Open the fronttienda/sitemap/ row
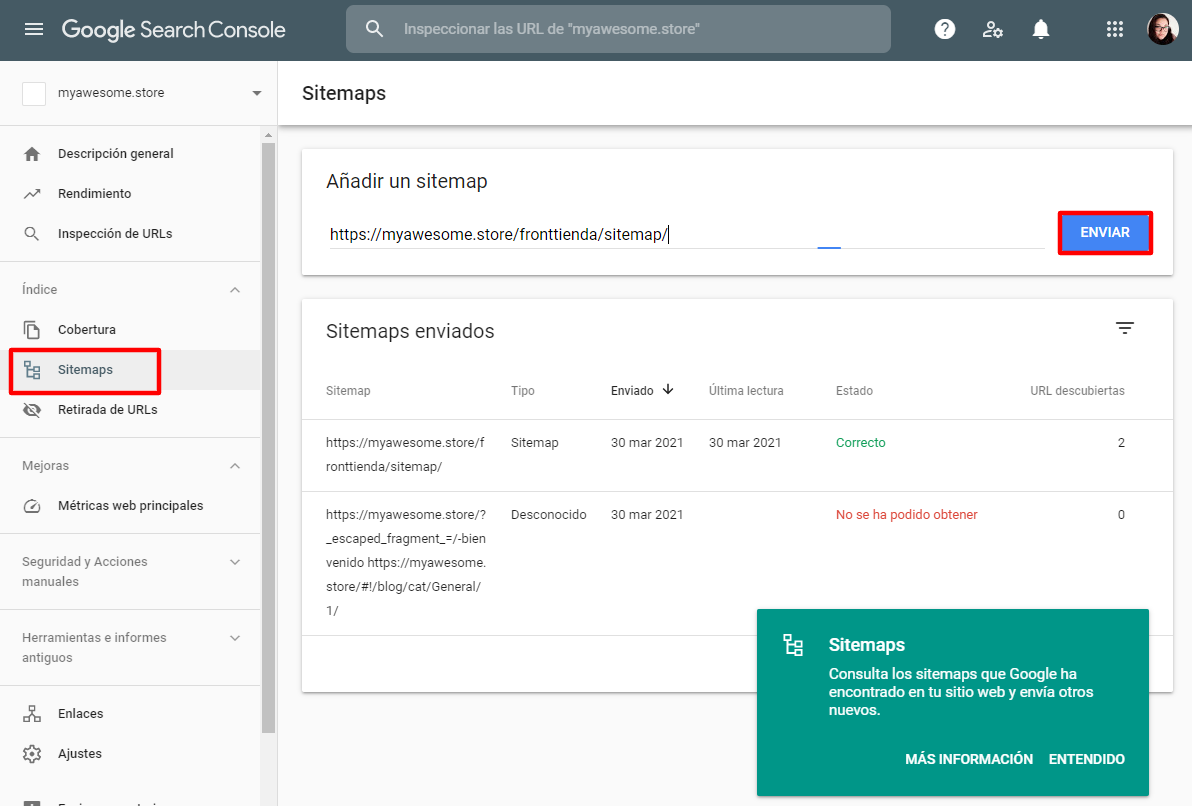 pyautogui.click(x=737, y=455)
